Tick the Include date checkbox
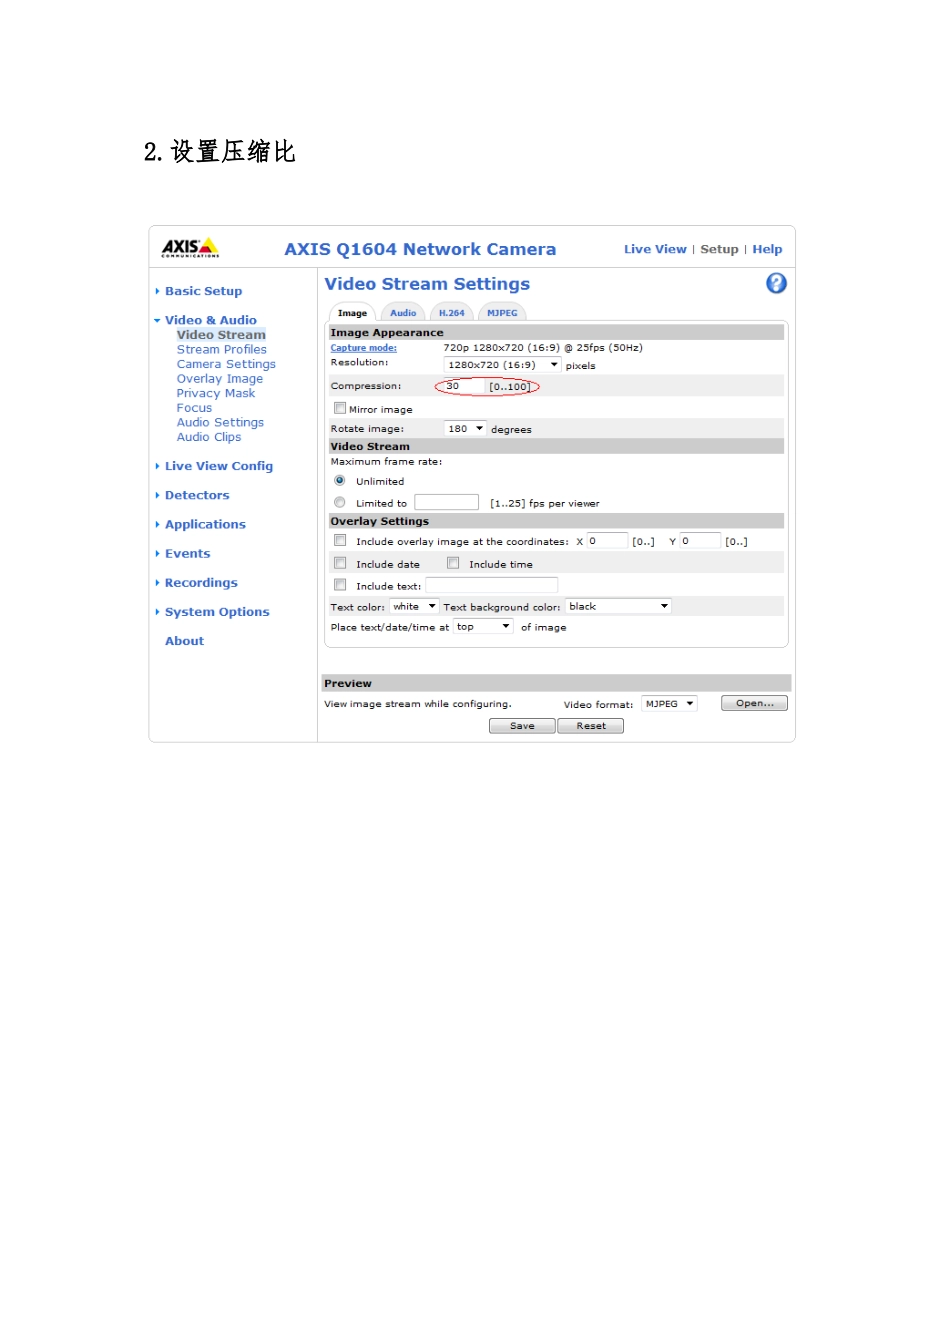Image resolution: width=950 pixels, height=1344 pixels. (340, 563)
